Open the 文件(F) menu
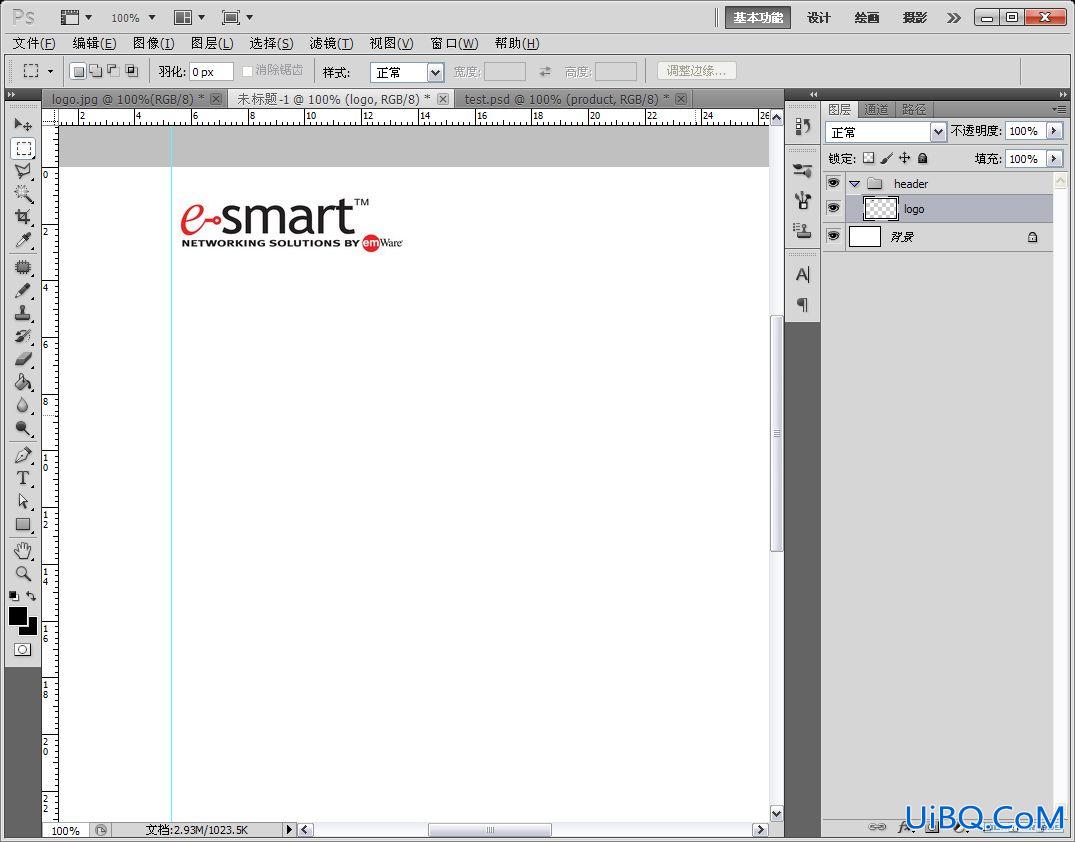 pyautogui.click(x=34, y=43)
